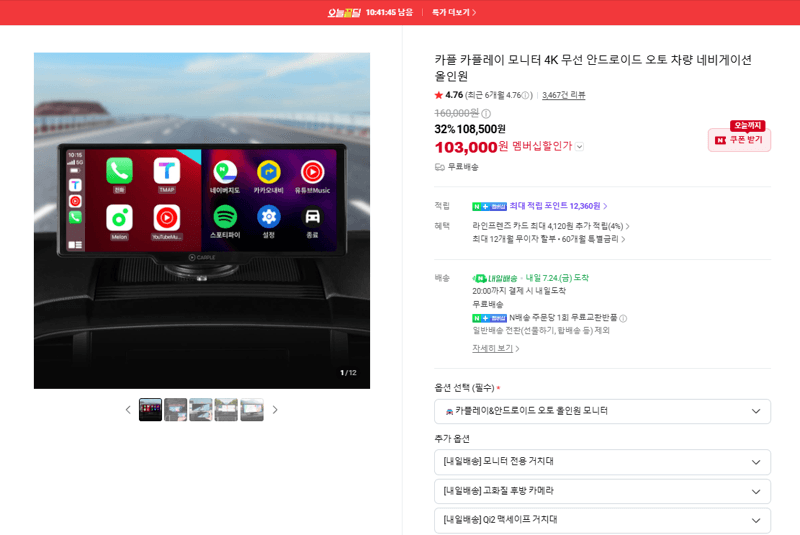
Task: Click the 1/12 image counter
Action: click(x=348, y=373)
